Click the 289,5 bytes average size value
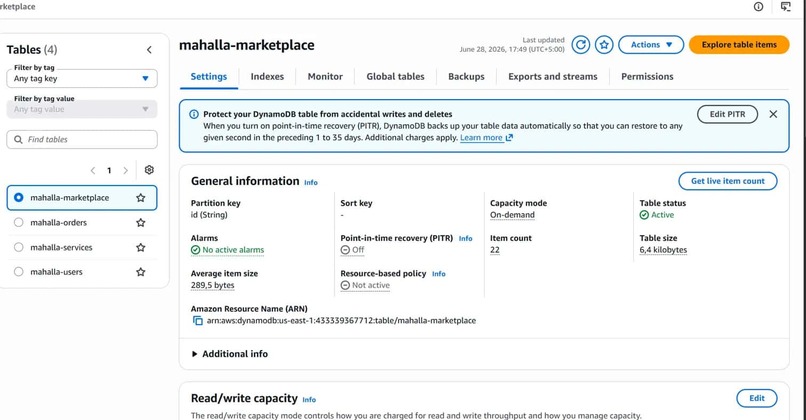The height and width of the screenshot is (420, 806). pos(212,285)
